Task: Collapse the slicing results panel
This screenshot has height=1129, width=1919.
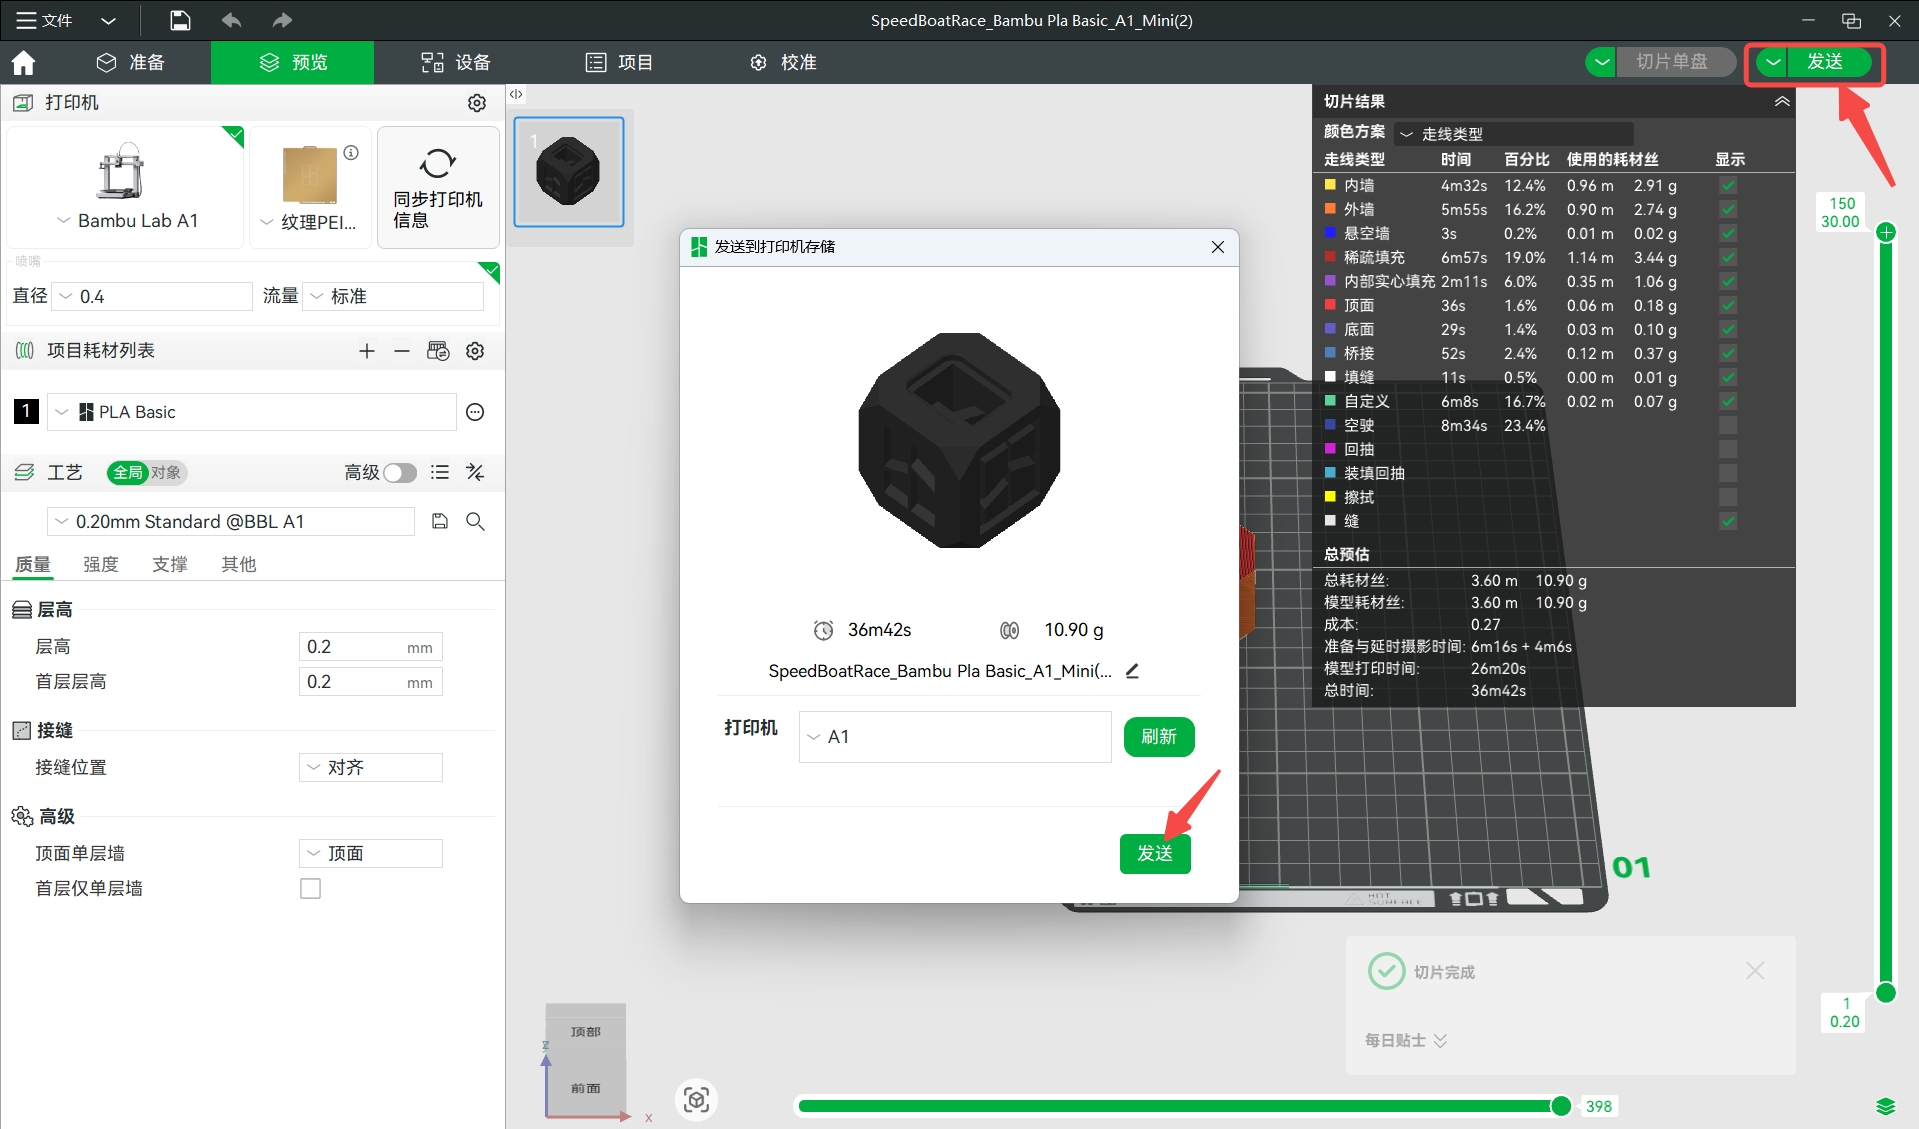Action: pos(1782,101)
